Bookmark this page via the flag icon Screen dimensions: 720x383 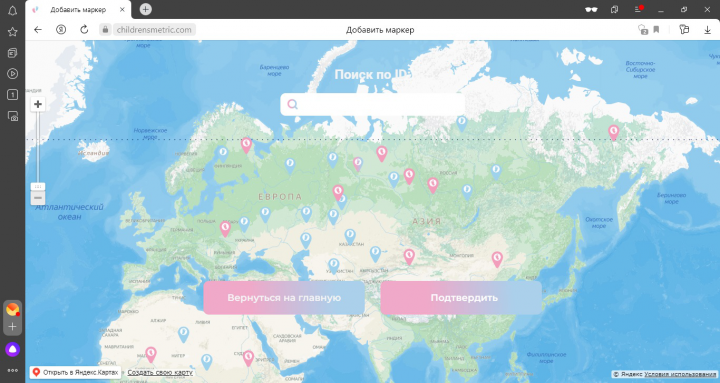656,30
